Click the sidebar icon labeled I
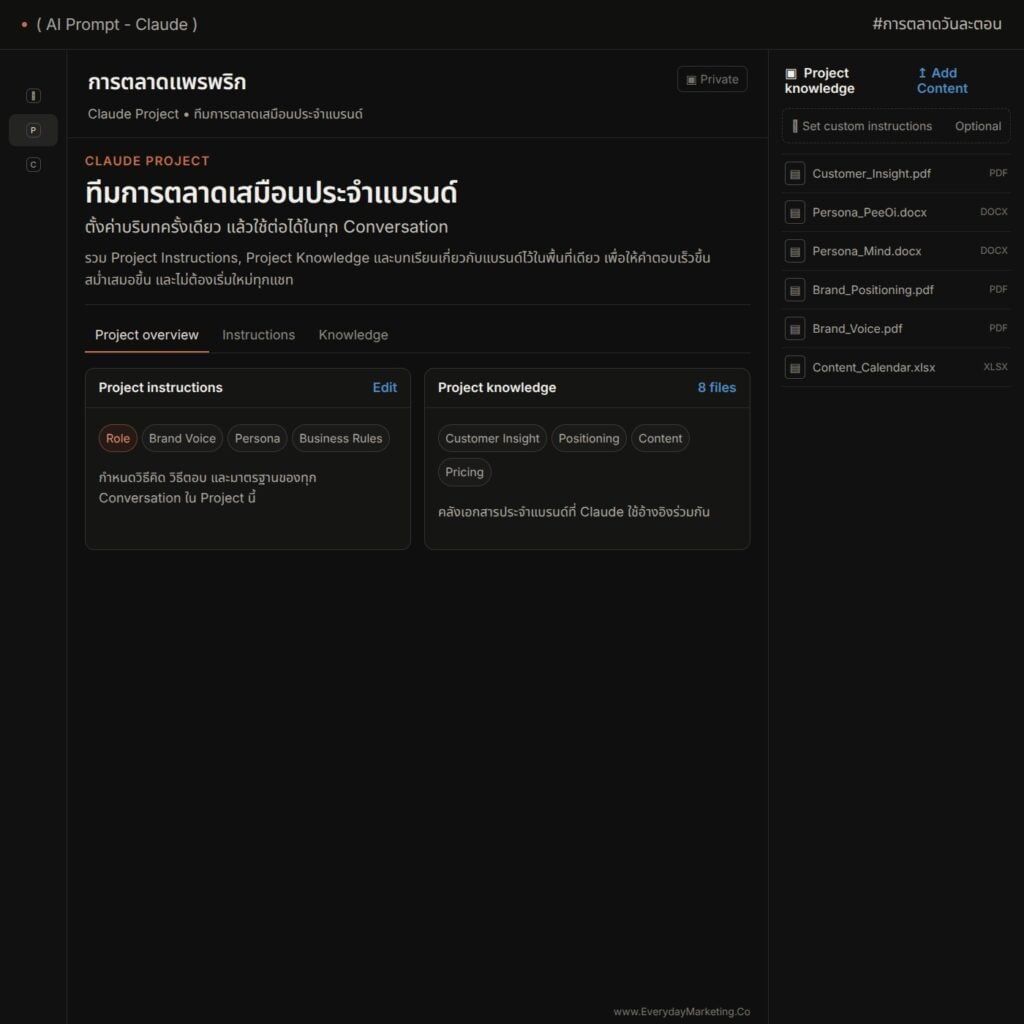Image resolution: width=1024 pixels, height=1024 pixels. (x=33, y=96)
